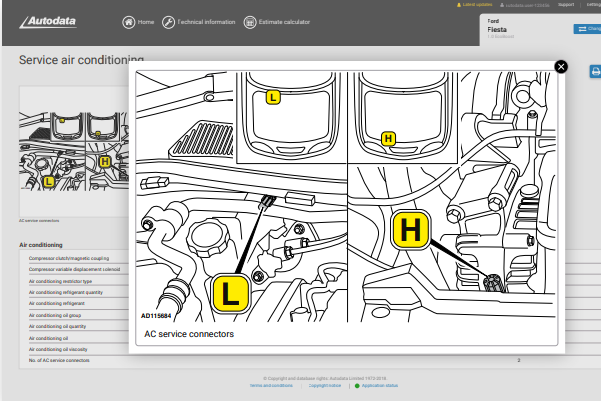Open Technical information wrench icon

point(168,22)
